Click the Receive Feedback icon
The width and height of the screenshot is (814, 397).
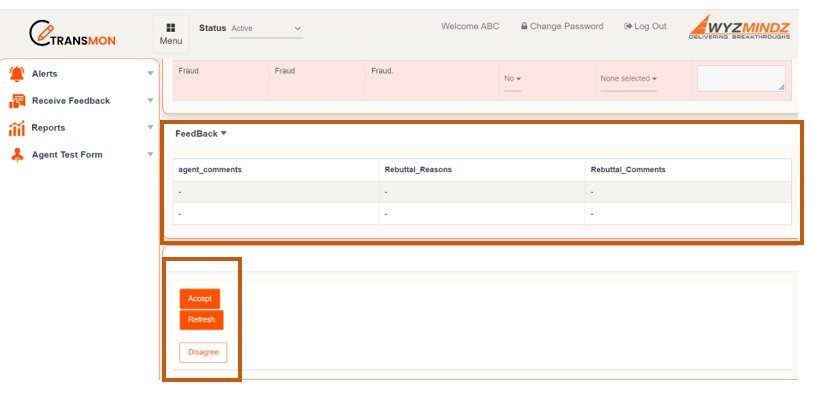[17, 101]
